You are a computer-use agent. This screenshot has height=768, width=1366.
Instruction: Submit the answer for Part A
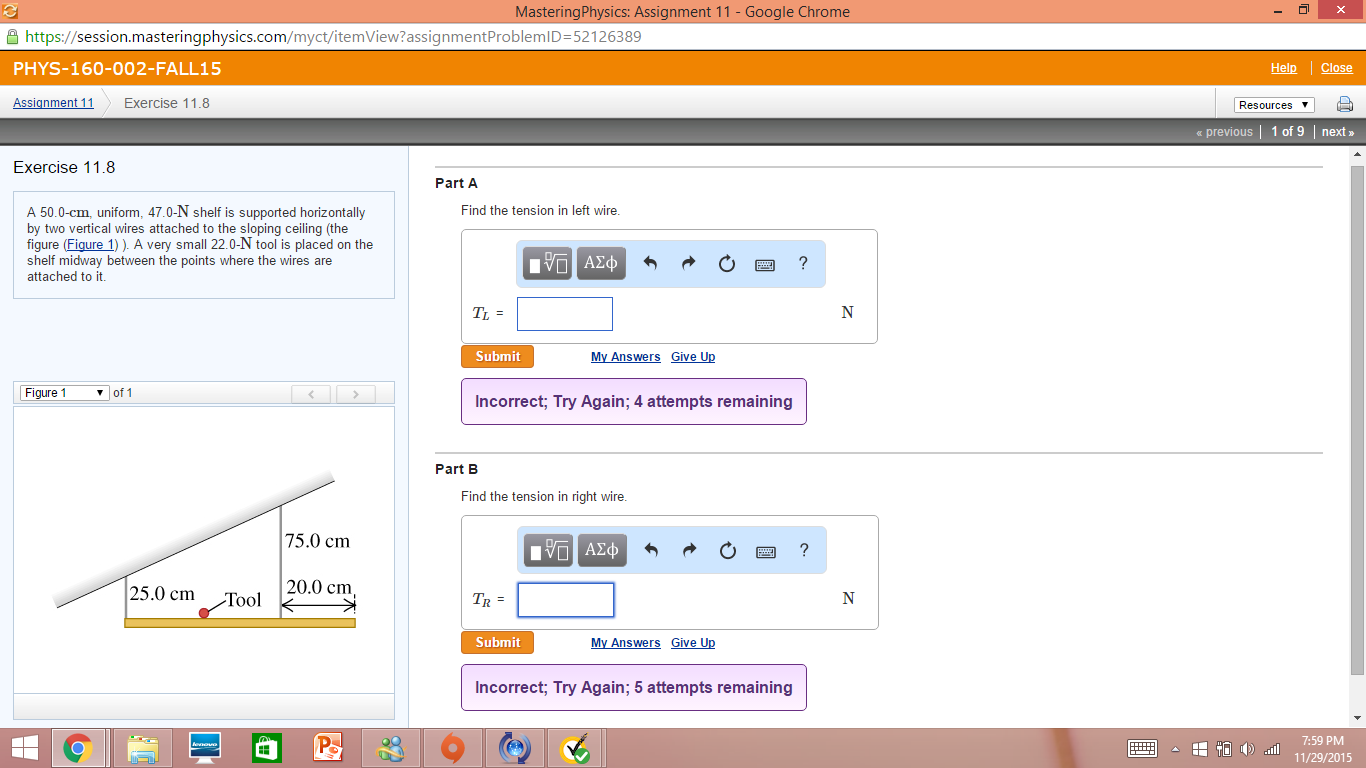point(497,356)
